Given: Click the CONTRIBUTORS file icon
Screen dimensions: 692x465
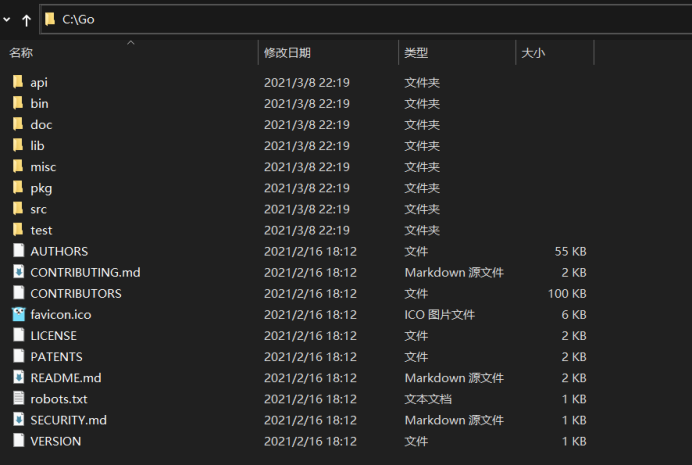Looking at the screenshot, I should tap(19, 293).
